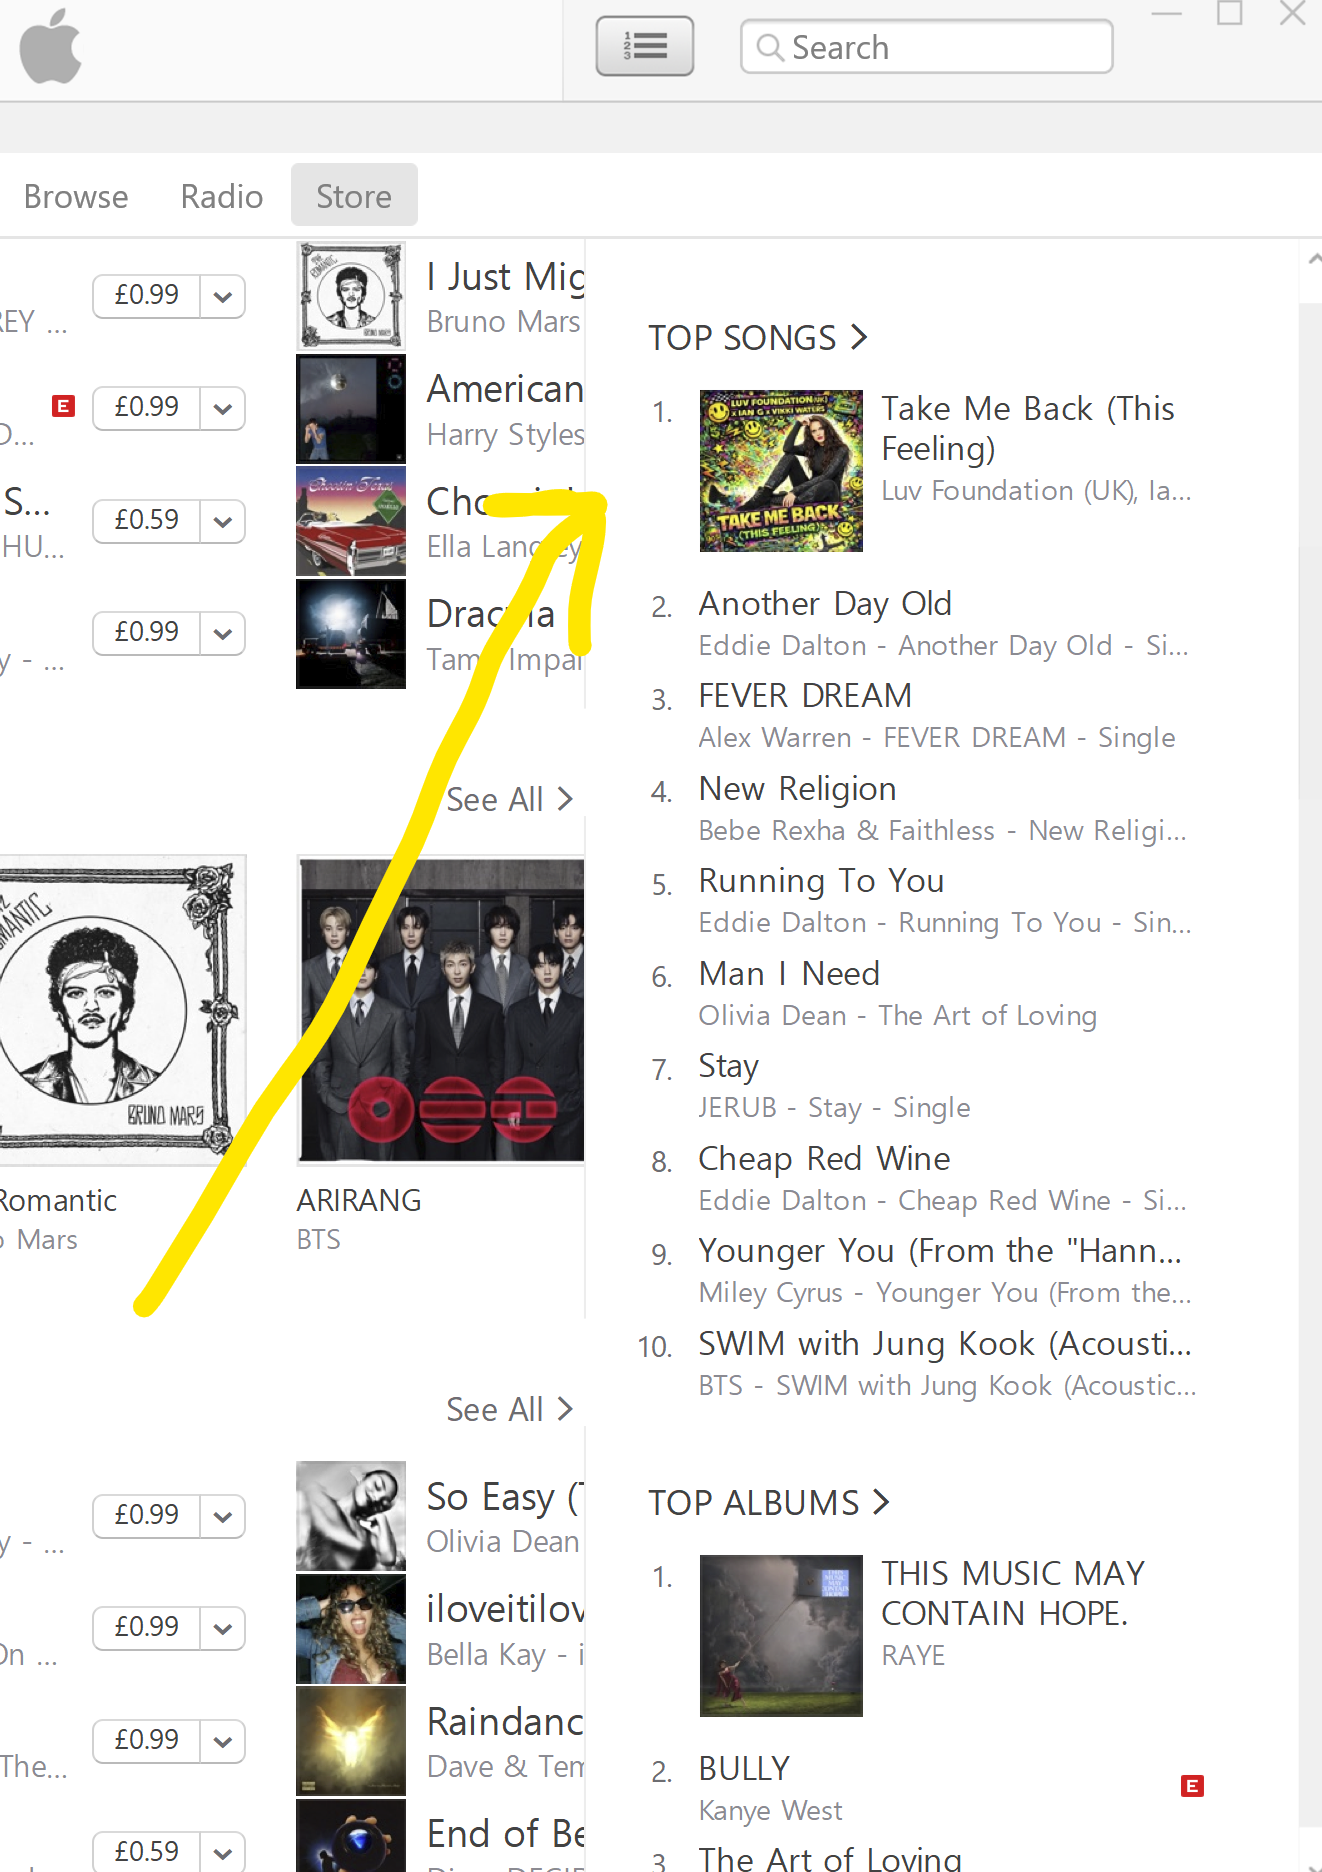Click in the Search input field
Screen dimensions: 1322x1872
(926, 47)
